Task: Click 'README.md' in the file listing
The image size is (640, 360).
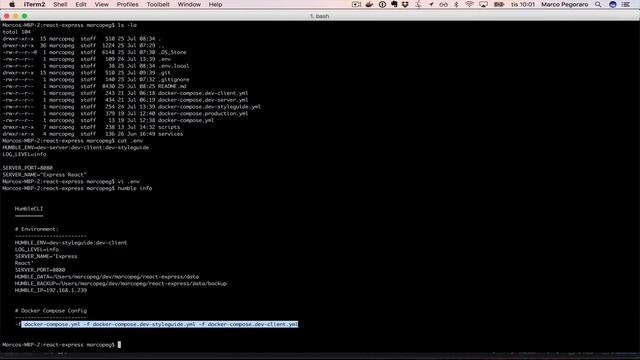Action: [172, 86]
